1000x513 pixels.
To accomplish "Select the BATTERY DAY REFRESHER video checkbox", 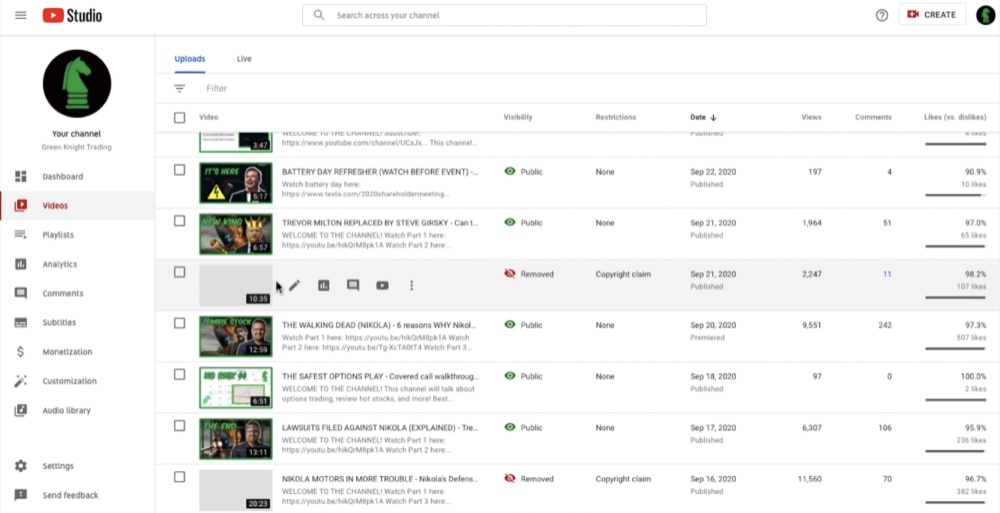I will (x=180, y=170).
